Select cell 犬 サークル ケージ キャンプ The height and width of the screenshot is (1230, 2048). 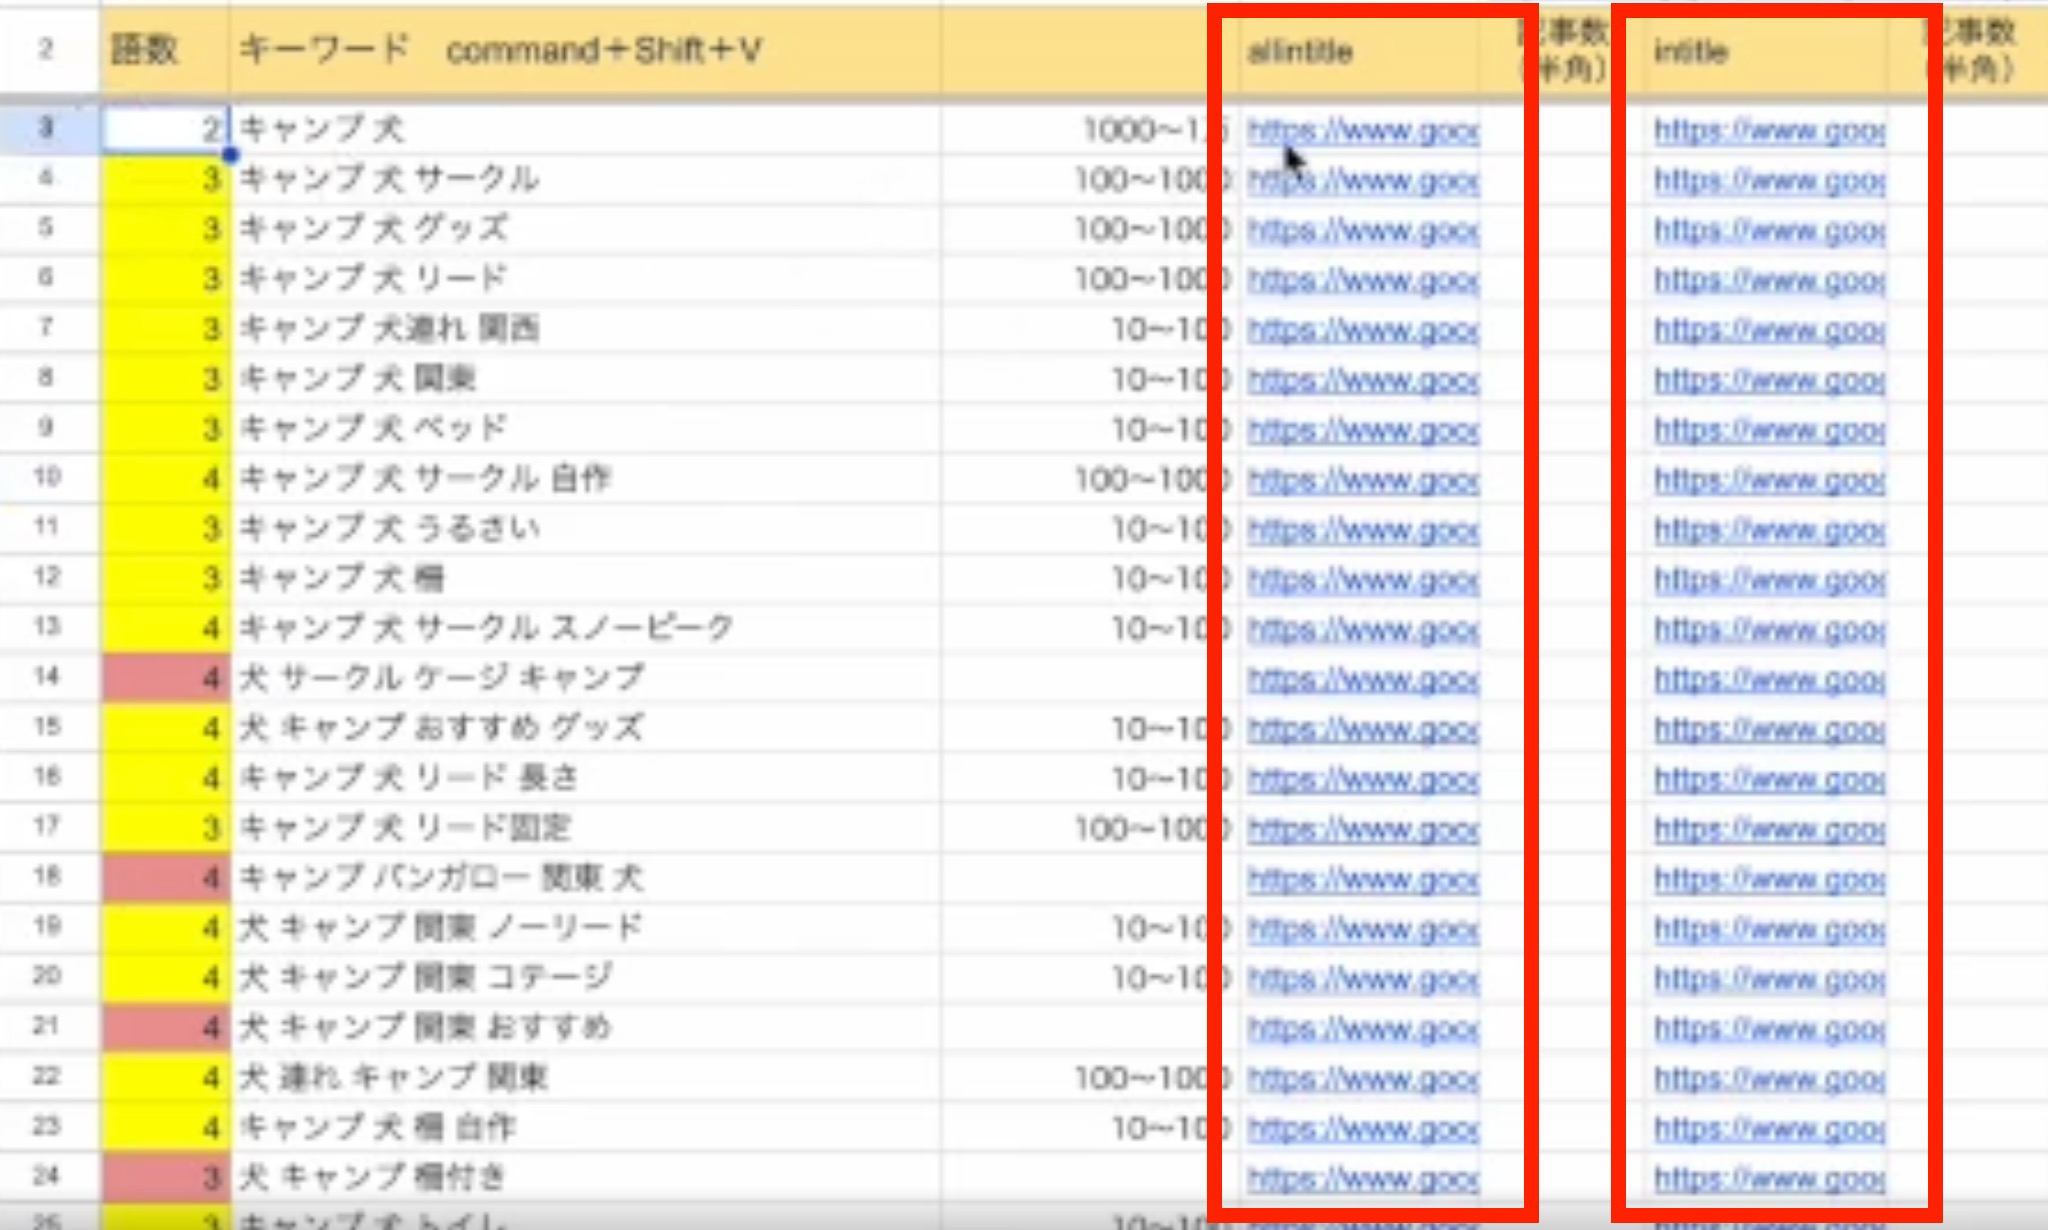coord(441,678)
